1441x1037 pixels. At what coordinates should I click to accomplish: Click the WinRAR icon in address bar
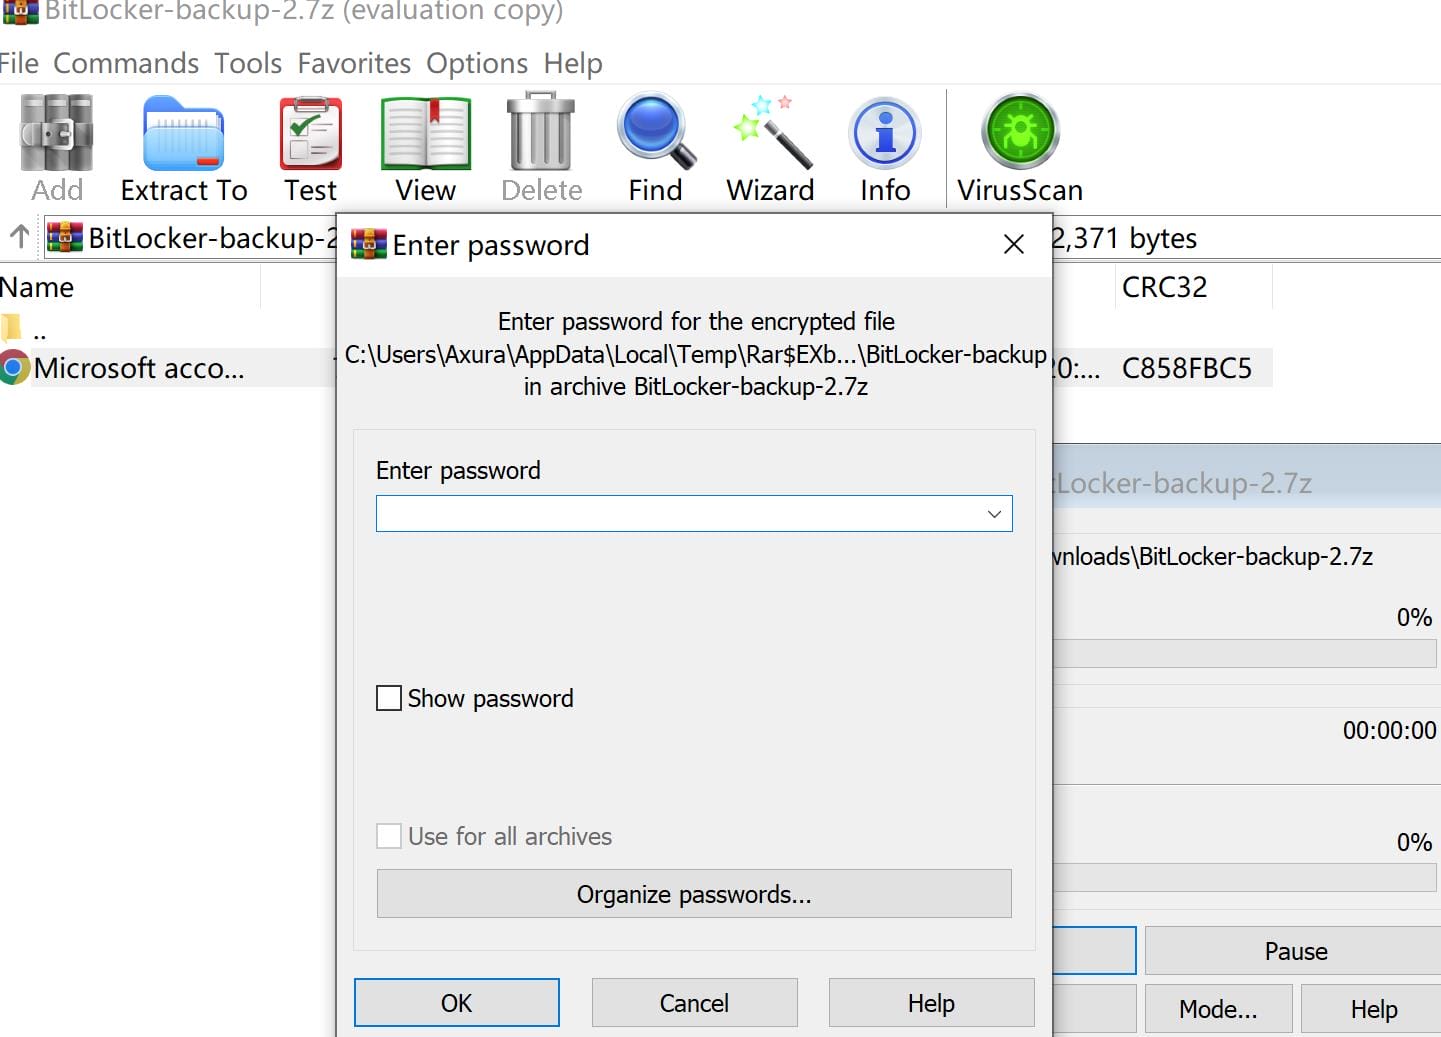[x=65, y=237]
